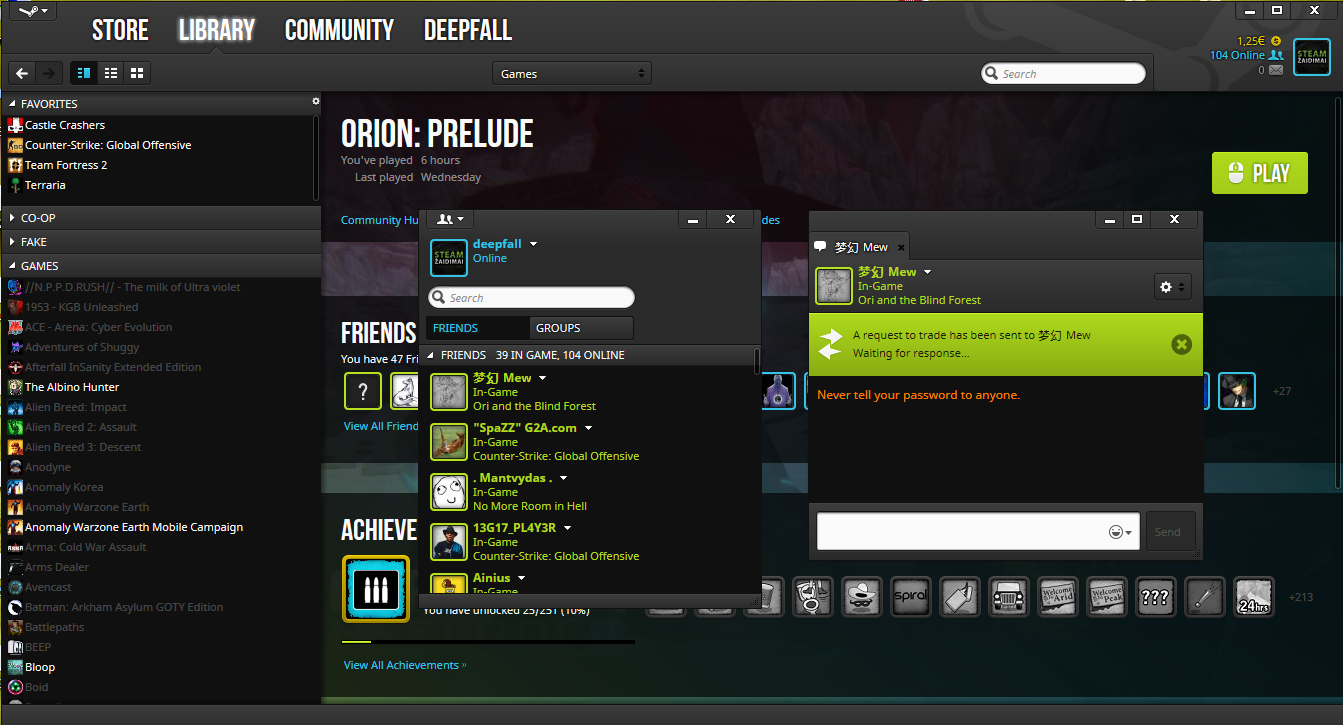The width and height of the screenshot is (1343, 725).
Task: Switch to list view mode icon
Action: click(111, 73)
